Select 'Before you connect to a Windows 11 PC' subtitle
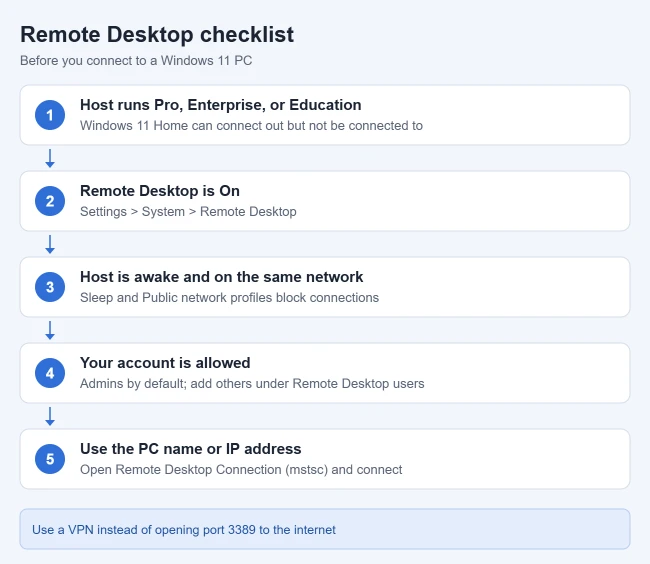Image resolution: width=650 pixels, height=564 pixels. coord(136,61)
